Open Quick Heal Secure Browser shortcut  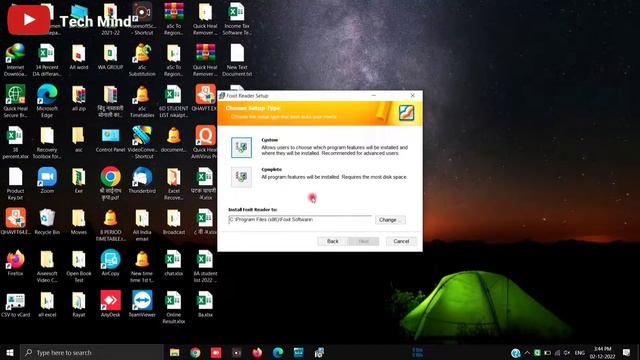(16, 101)
